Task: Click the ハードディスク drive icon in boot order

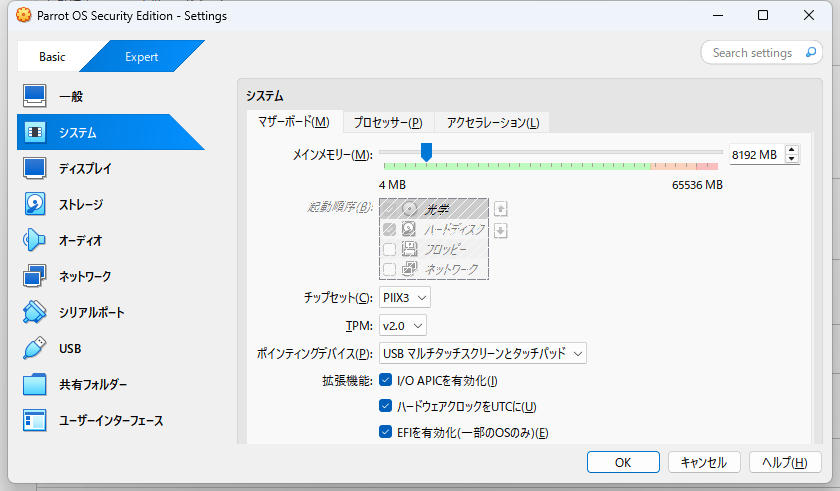Action: pyautogui.click(x=409, y=229)
